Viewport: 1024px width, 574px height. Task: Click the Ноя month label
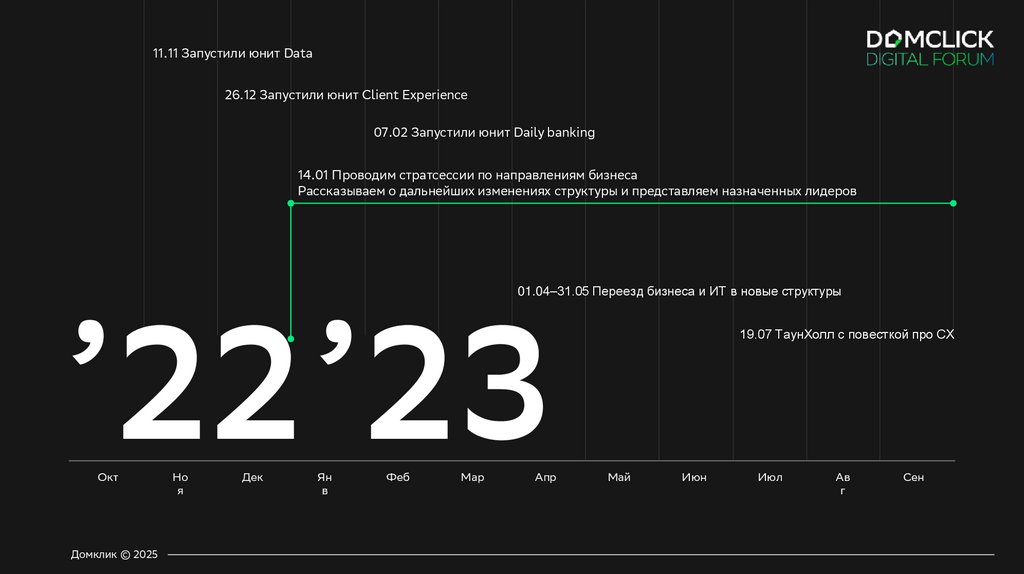[x=180, y=484]
